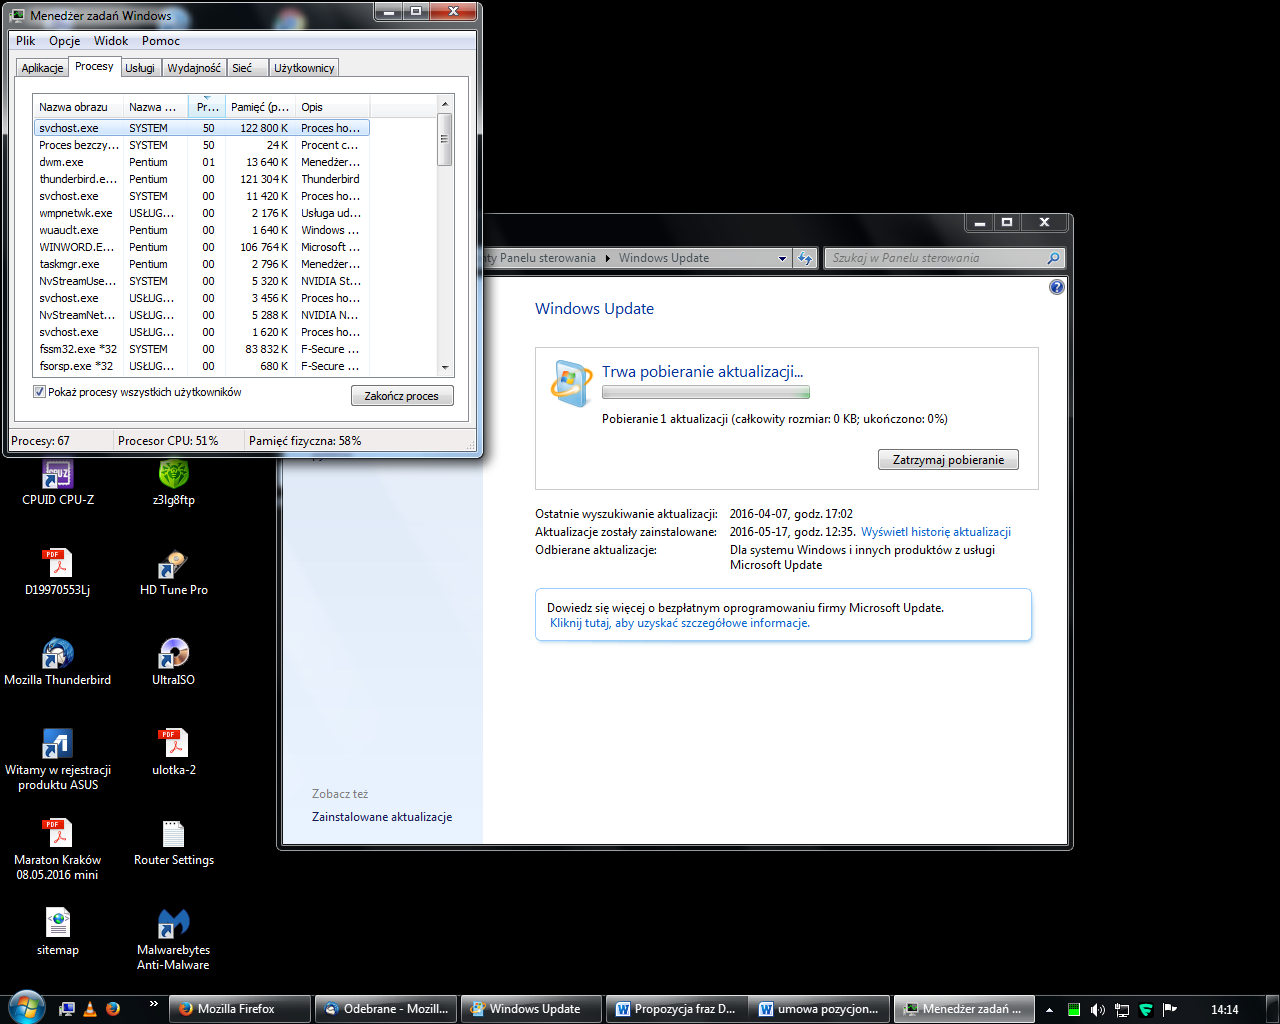Switch to the Usługi tab

tap(140, 68)
